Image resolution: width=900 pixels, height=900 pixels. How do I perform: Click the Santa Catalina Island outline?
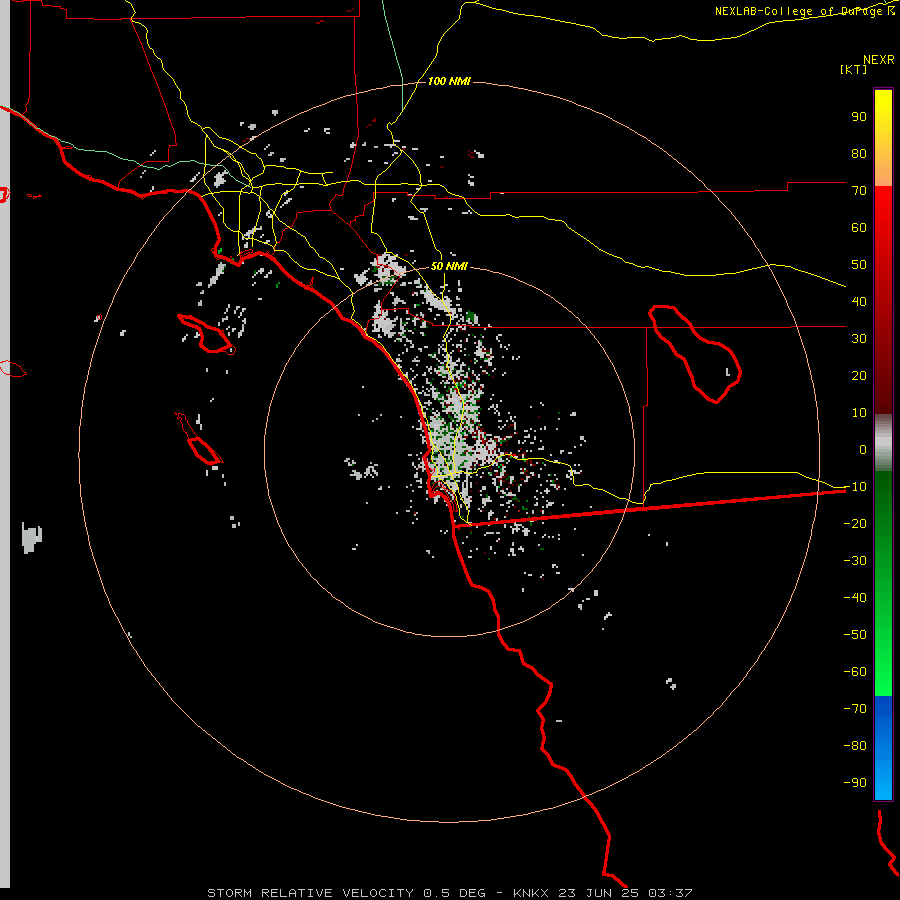(x=205, y=333)
